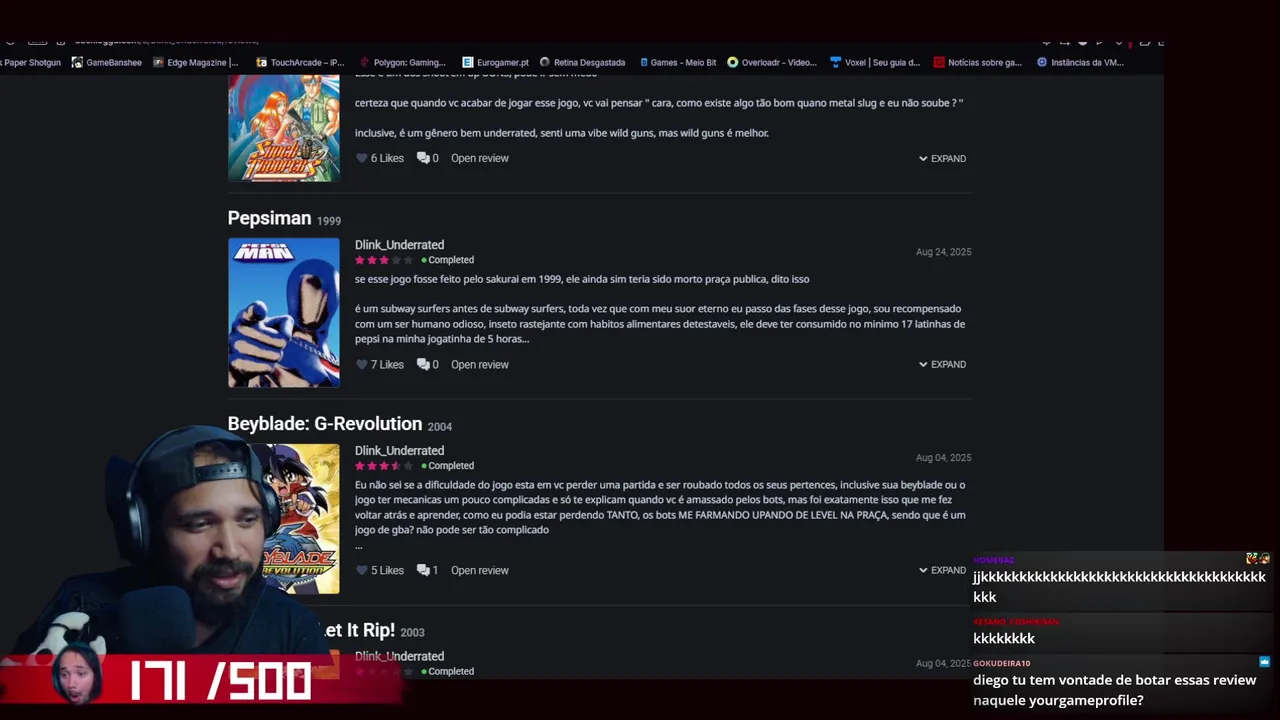Click the Pepsiman year 1999 text
This screenshot has height=720, width=1280.
[328, 221]
